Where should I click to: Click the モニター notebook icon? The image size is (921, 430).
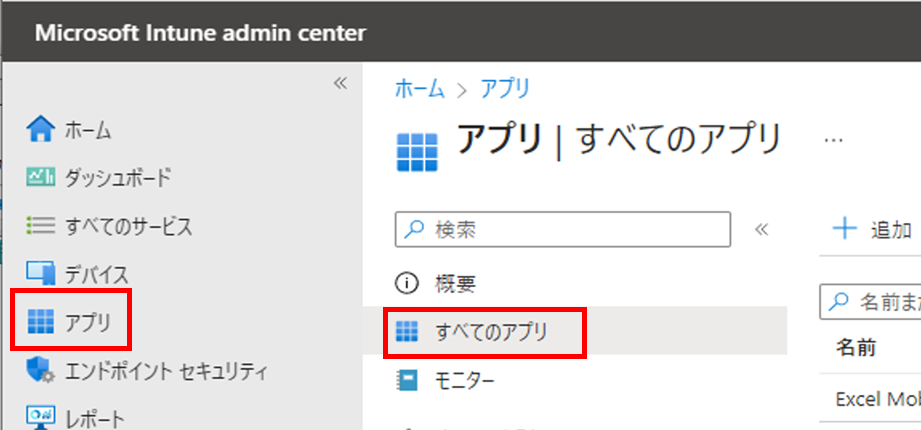pyautogui.click(x=406, y=380)
